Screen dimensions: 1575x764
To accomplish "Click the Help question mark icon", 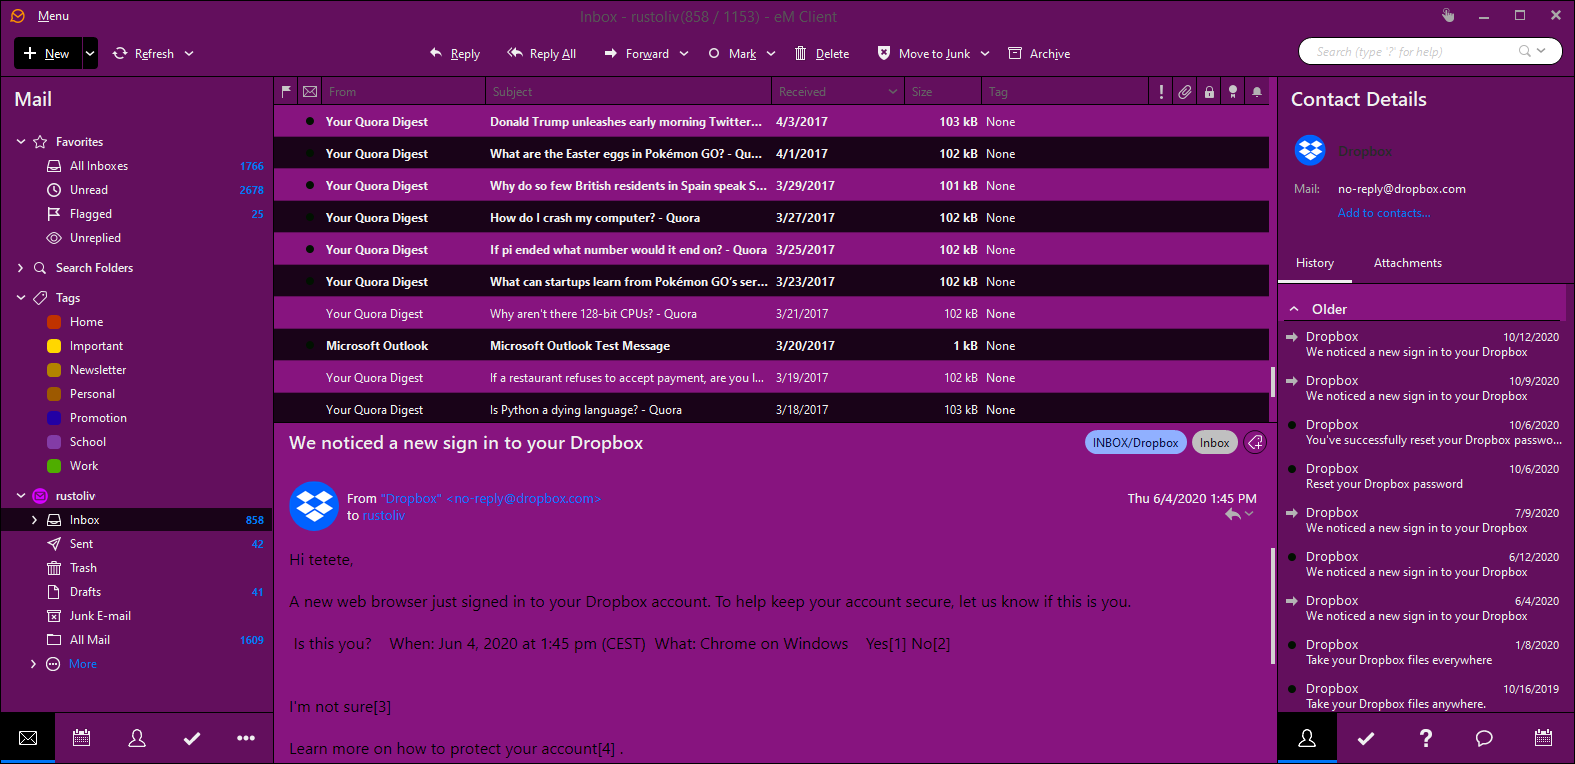I will (x=1425, y=738).
